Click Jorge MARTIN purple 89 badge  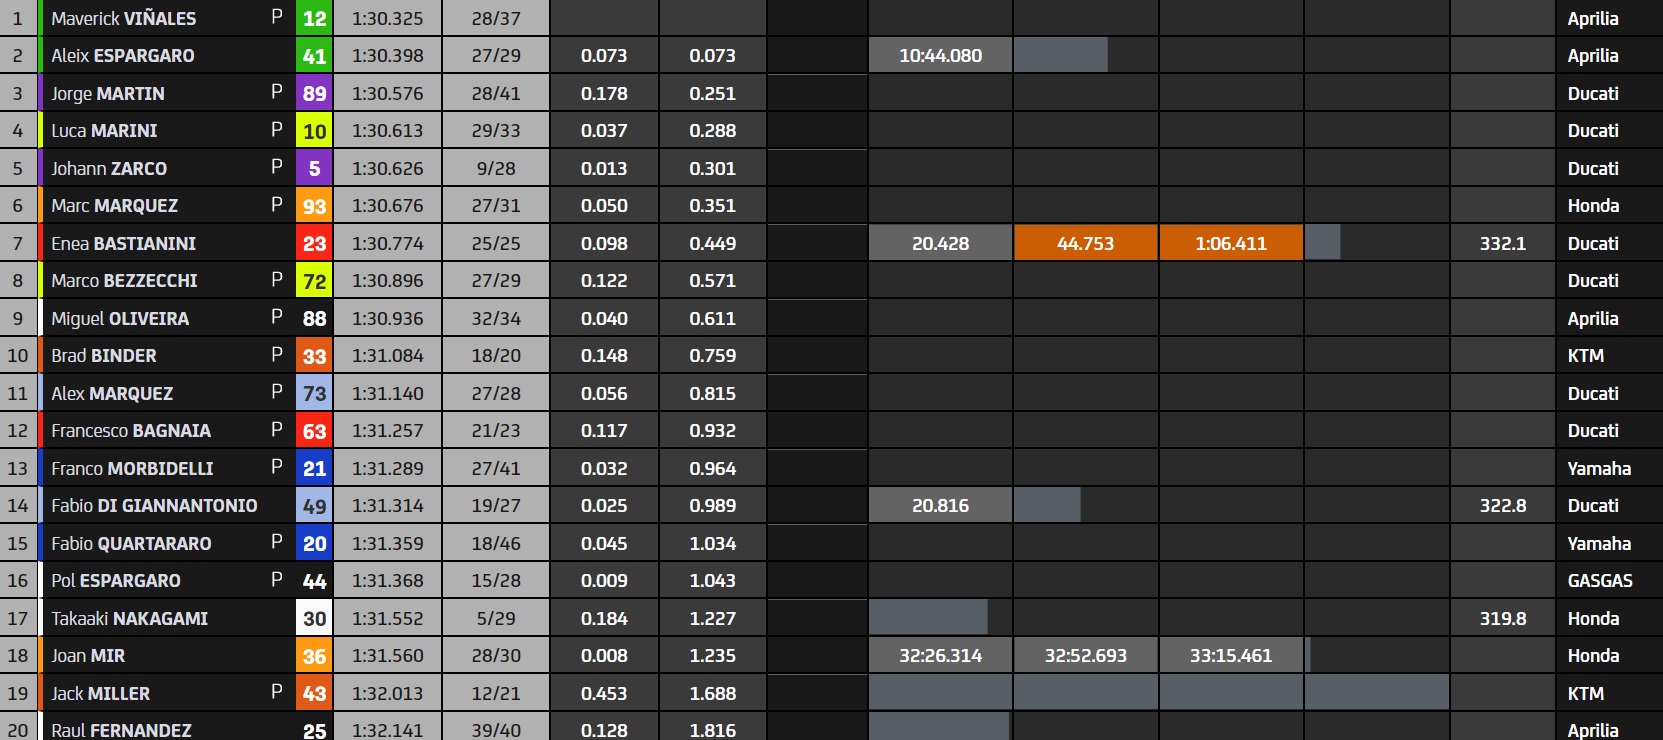314,93
